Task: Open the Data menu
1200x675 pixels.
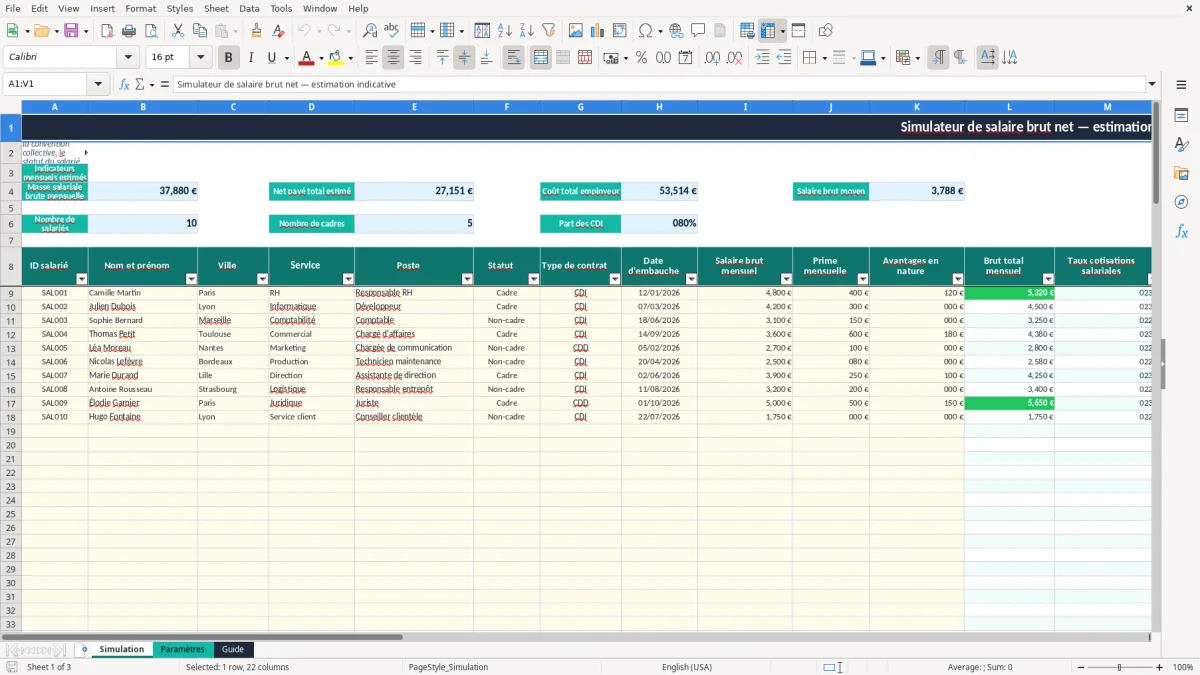Action: pyautogui.click(x=249, y=8)
